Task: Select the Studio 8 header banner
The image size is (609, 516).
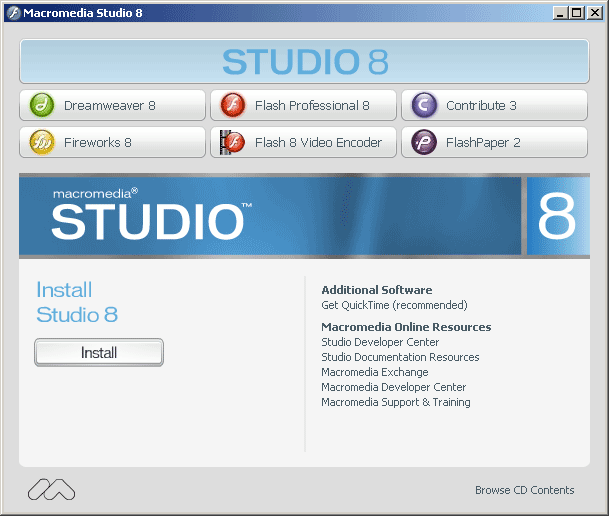Action: (304, 62)
